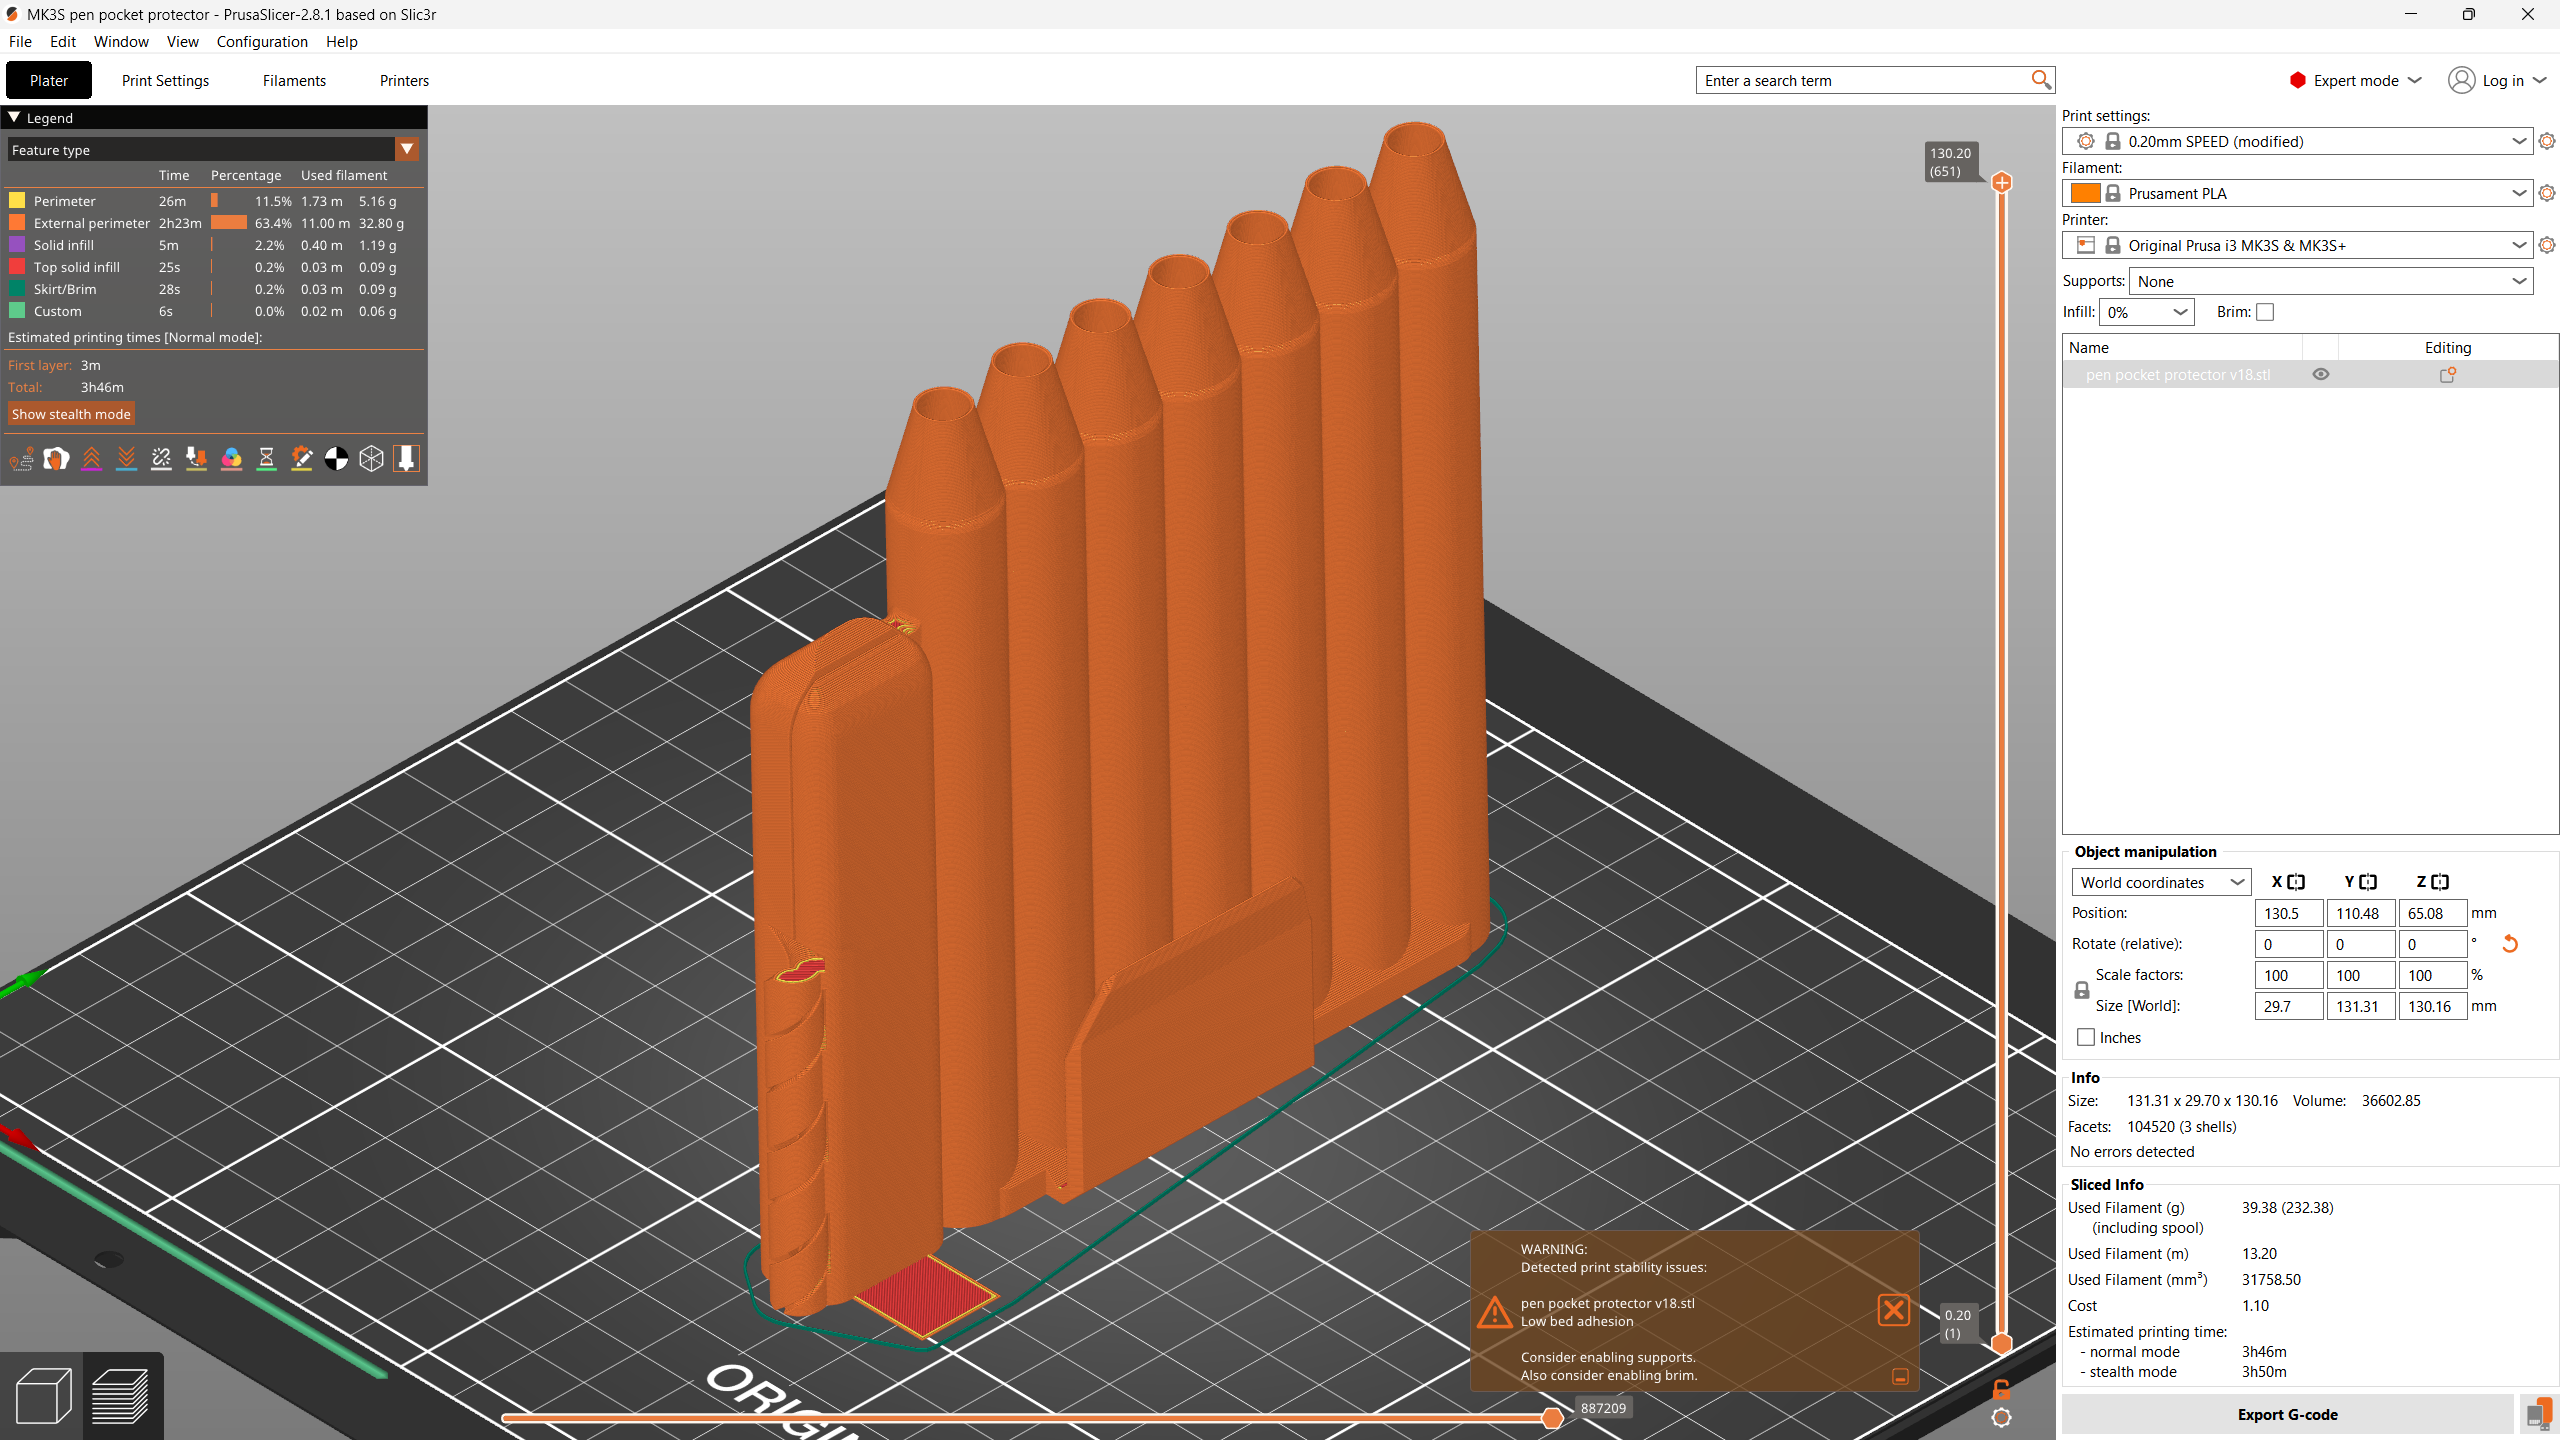Toggle travel moves visibility icon in legend

21,459
